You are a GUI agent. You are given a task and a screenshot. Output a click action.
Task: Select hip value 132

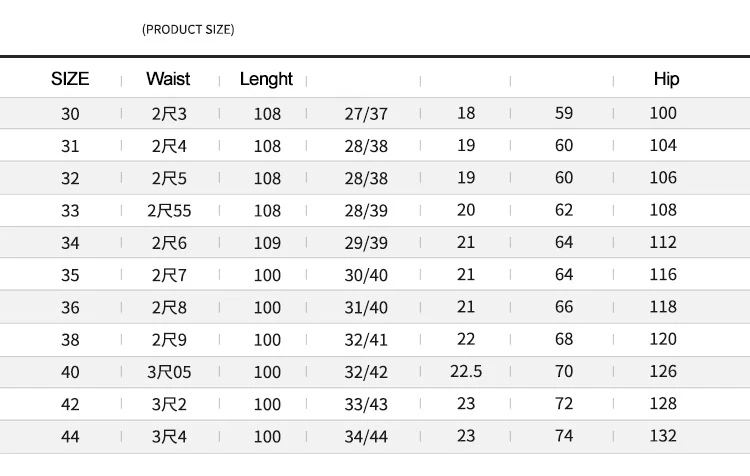pos(663,436)
